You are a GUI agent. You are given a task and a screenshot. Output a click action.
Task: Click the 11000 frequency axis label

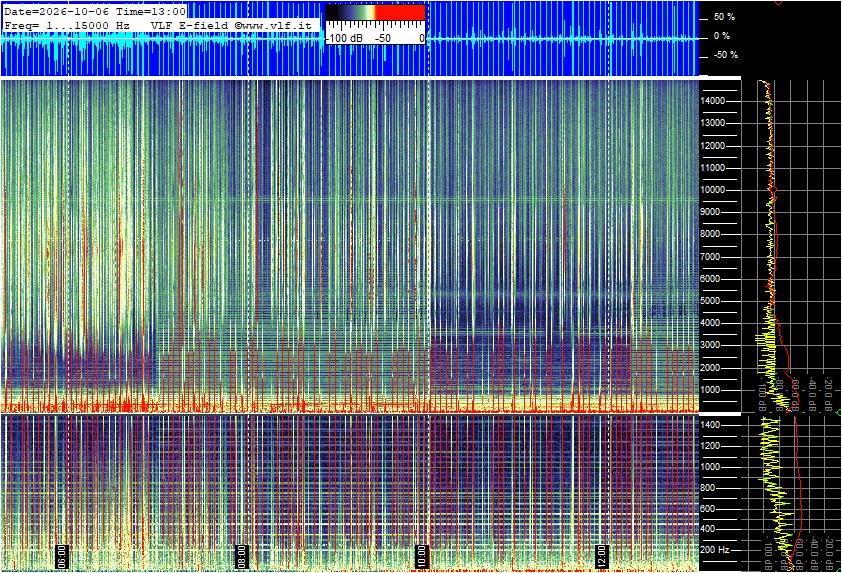(713, 168)
